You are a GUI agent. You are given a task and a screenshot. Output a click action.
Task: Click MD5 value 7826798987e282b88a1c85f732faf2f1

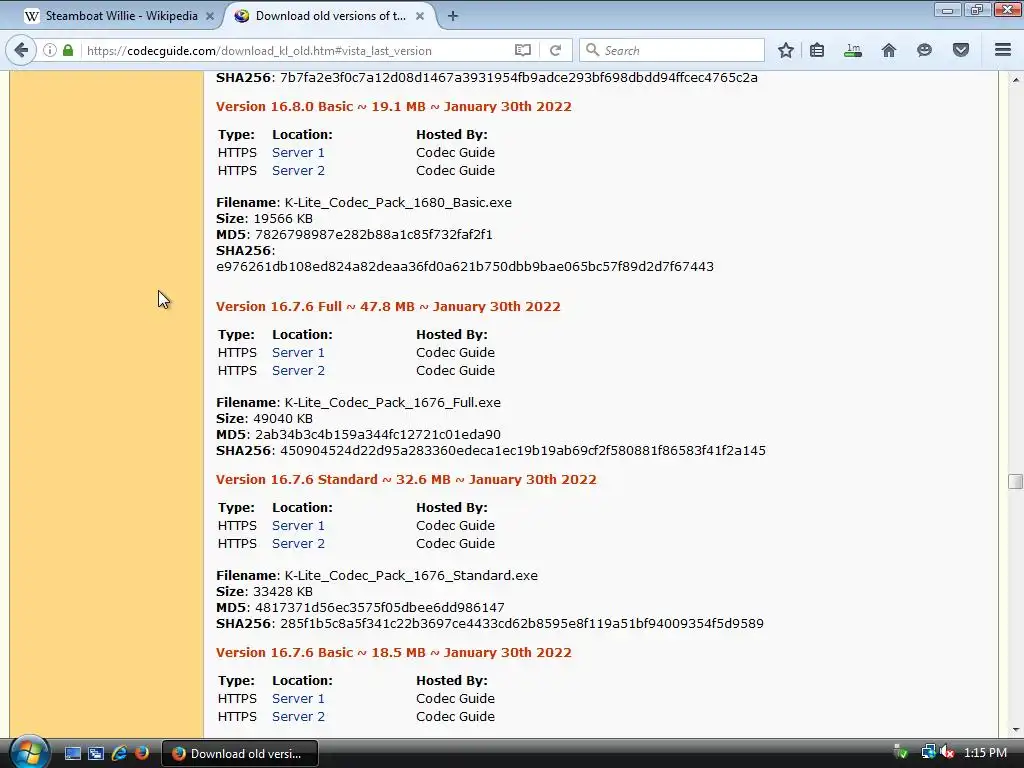point(374,234)
